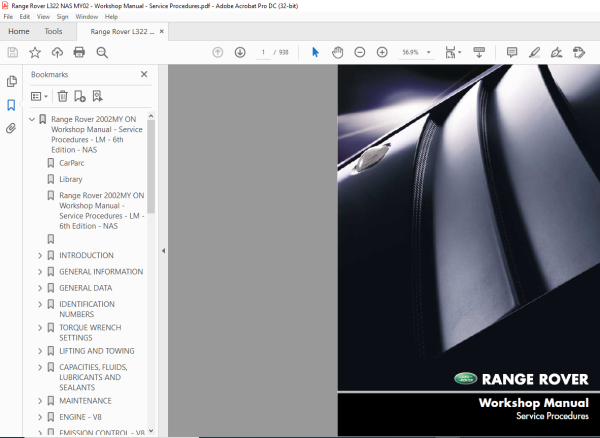Open the View menu
The height and width of the screenshot is (438, 600).
click(43, 17)
